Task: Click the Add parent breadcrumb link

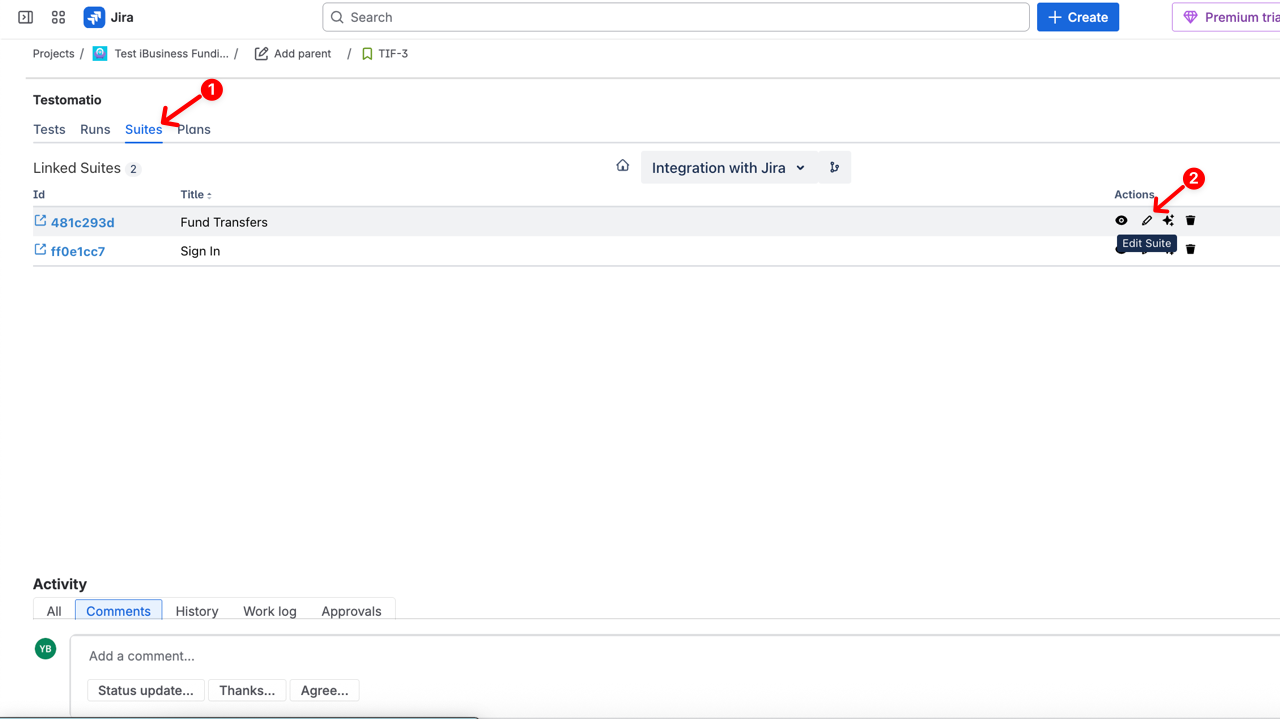Action: coord(293,54)
